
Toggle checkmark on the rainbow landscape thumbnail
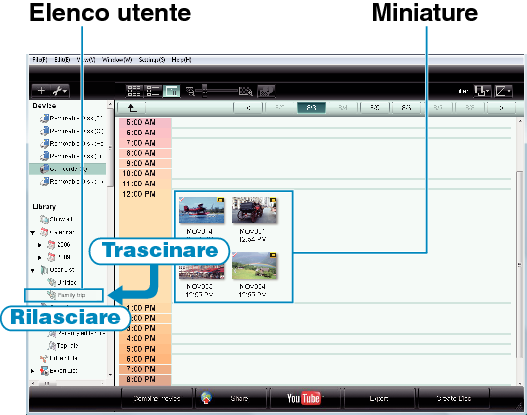[x=235, y=255]
